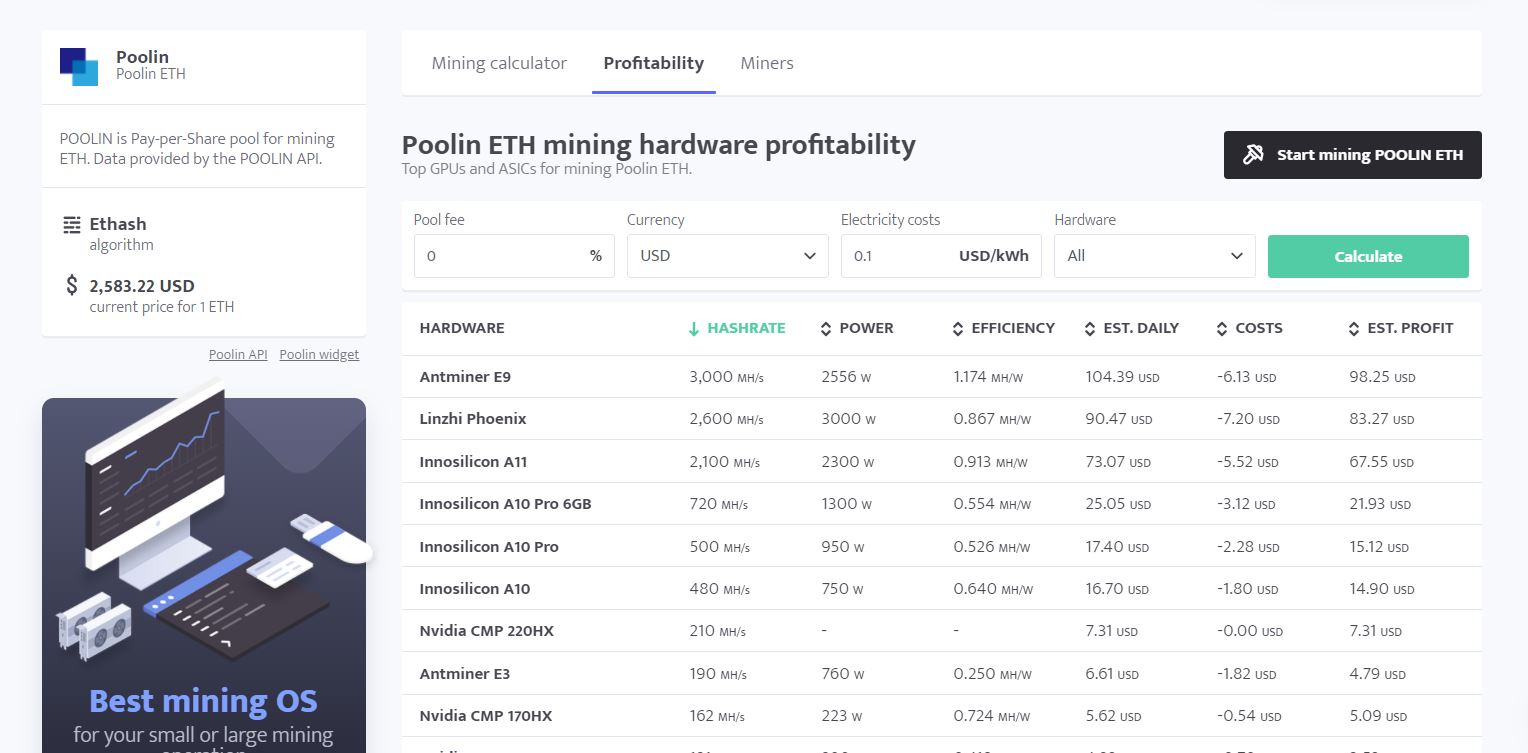Click the 3000 W power value

pos(848,419)
